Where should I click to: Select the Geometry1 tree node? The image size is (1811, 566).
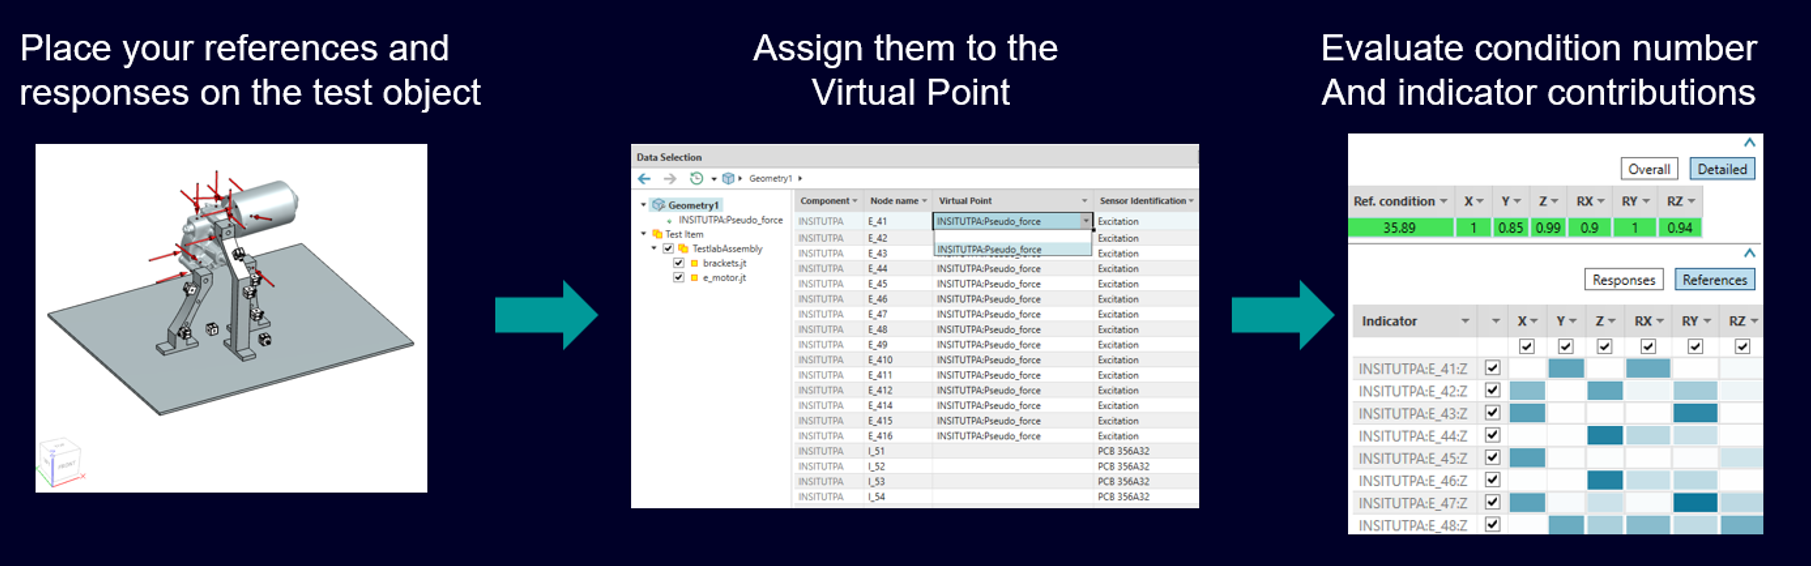[692, 205]
